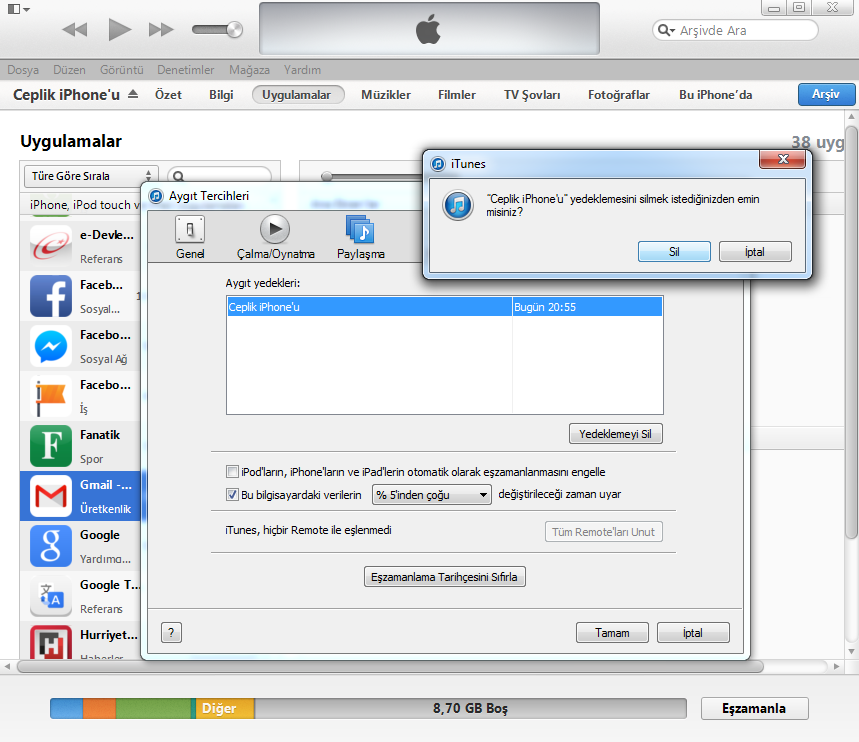Click the Hurriyet app icon
Screen dimensions: 859x742
pos(51,642)
